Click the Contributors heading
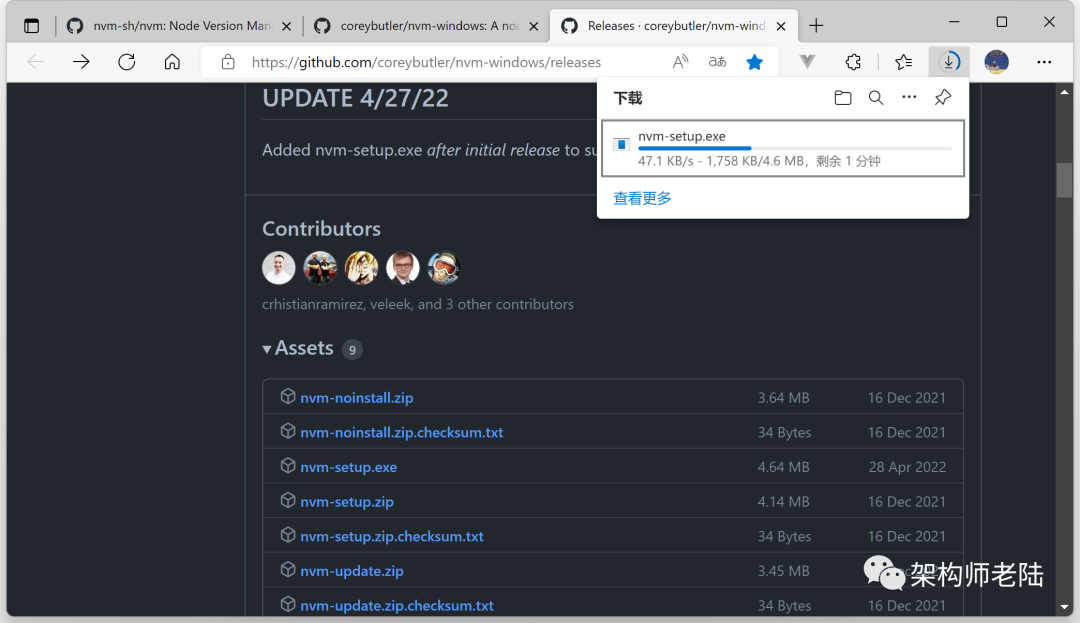This screenshot has width=1080, height=623. (x=321, y=229)
